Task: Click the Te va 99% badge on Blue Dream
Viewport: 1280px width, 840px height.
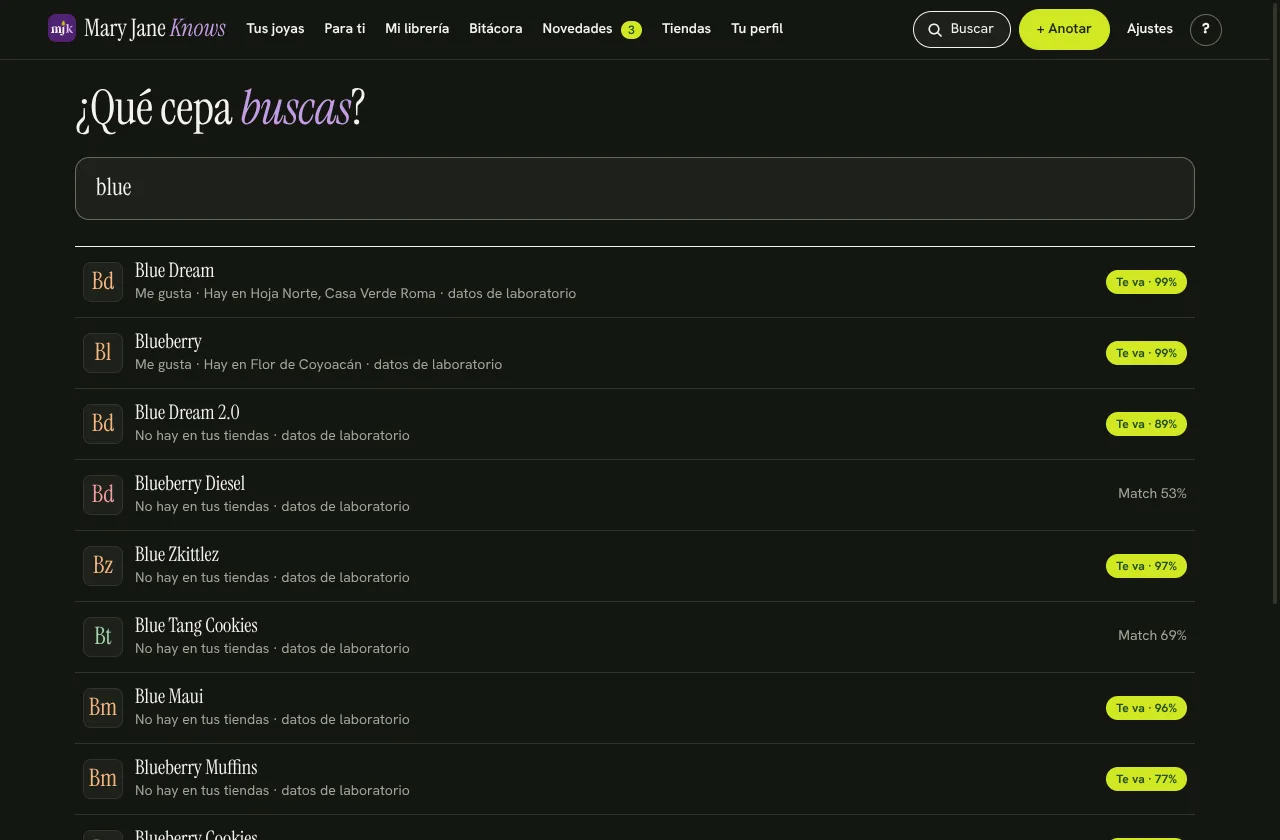Action: (x=1146, y=282)
